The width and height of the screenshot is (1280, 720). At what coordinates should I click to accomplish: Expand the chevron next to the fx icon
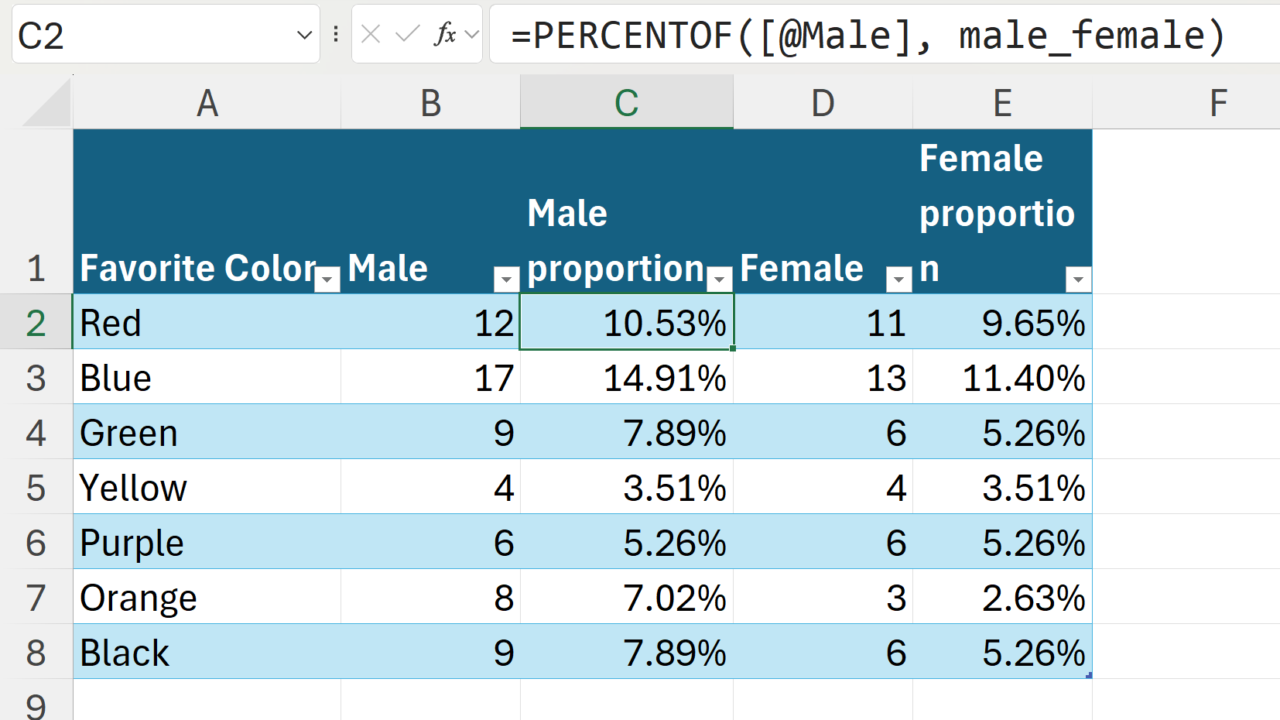[x=472, y=35]
